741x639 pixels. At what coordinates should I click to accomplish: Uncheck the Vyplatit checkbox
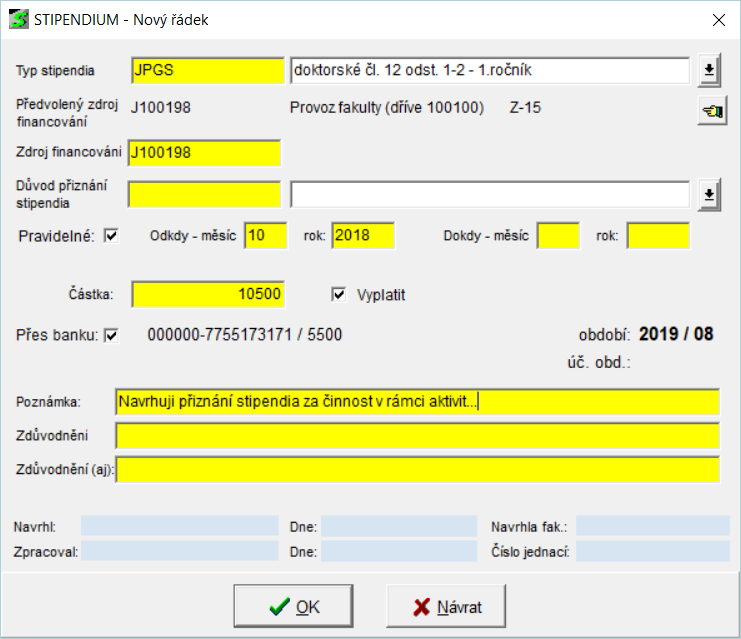[x=338, y=295]
